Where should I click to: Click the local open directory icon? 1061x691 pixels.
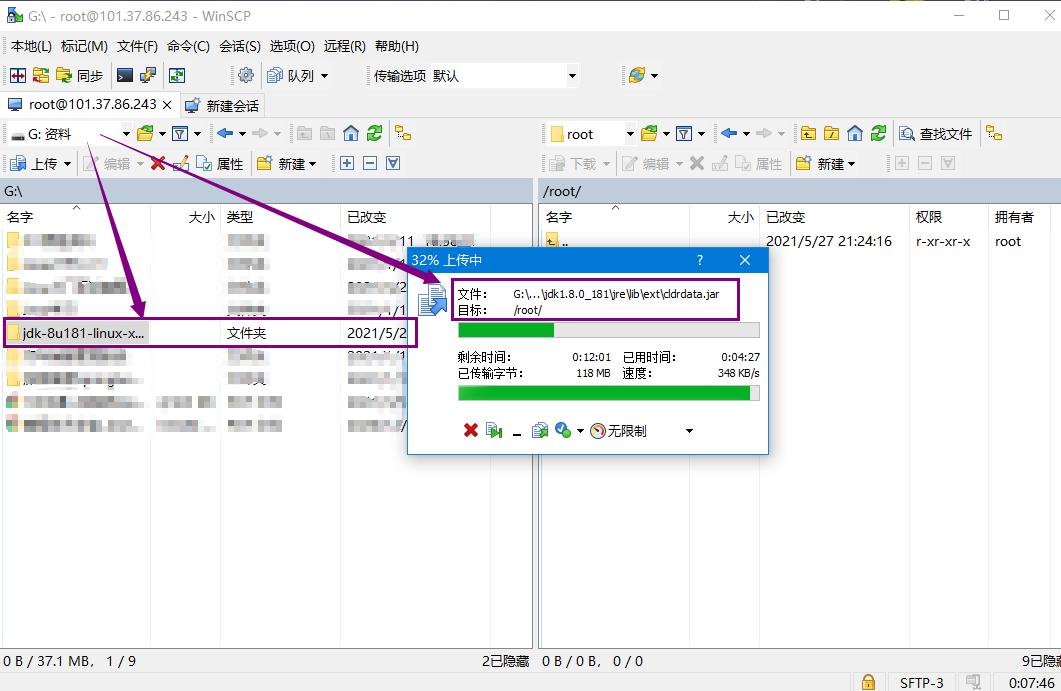point(145,134)
